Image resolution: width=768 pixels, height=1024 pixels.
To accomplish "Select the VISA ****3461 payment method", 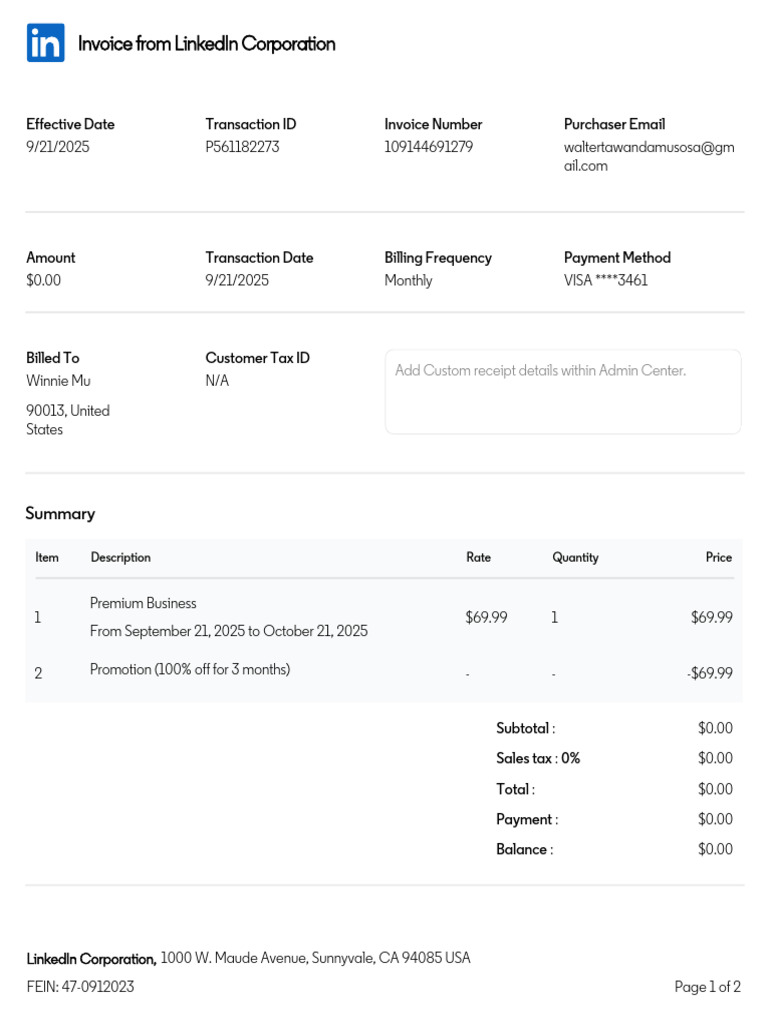I will tap(605, 280).
